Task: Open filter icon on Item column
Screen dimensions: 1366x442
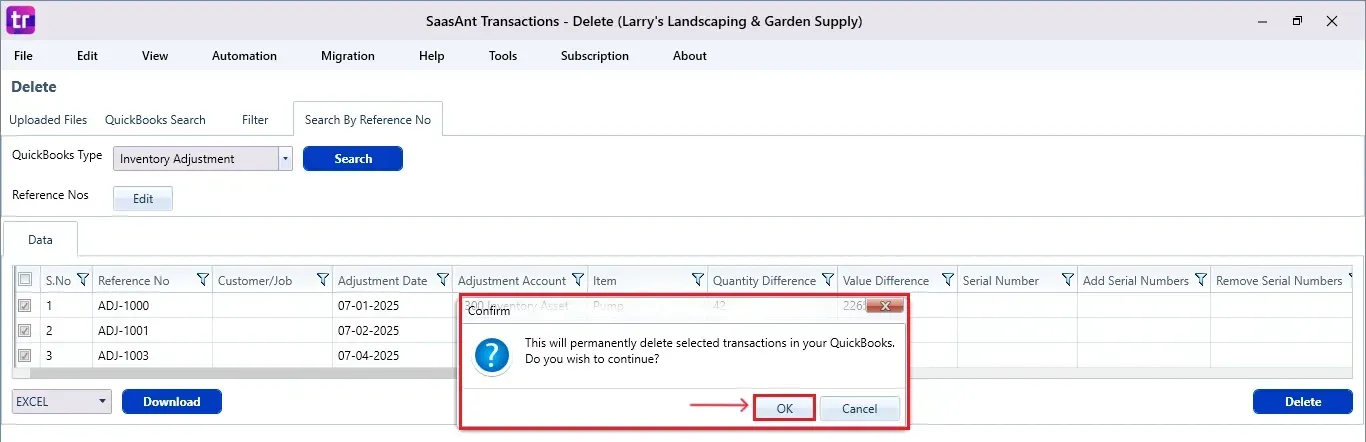Action: pyautogui.click(x=698, y=280)
